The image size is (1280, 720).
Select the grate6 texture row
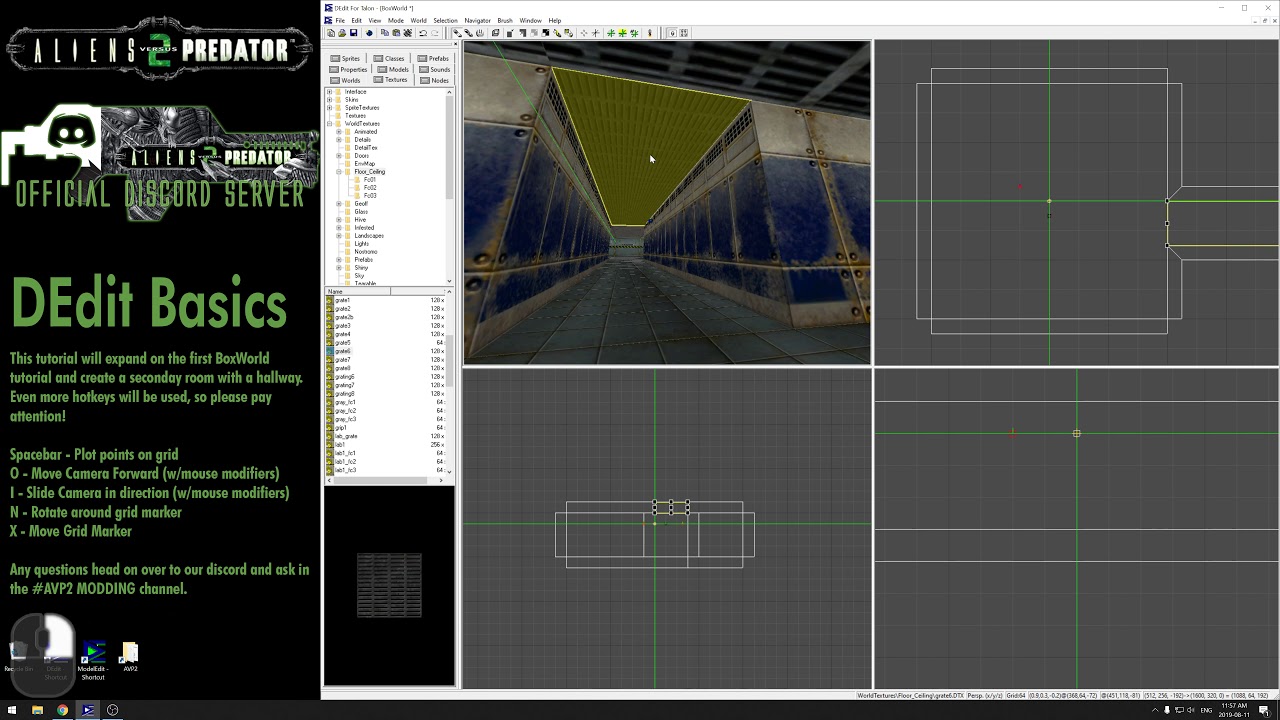(x=387, y=351)
